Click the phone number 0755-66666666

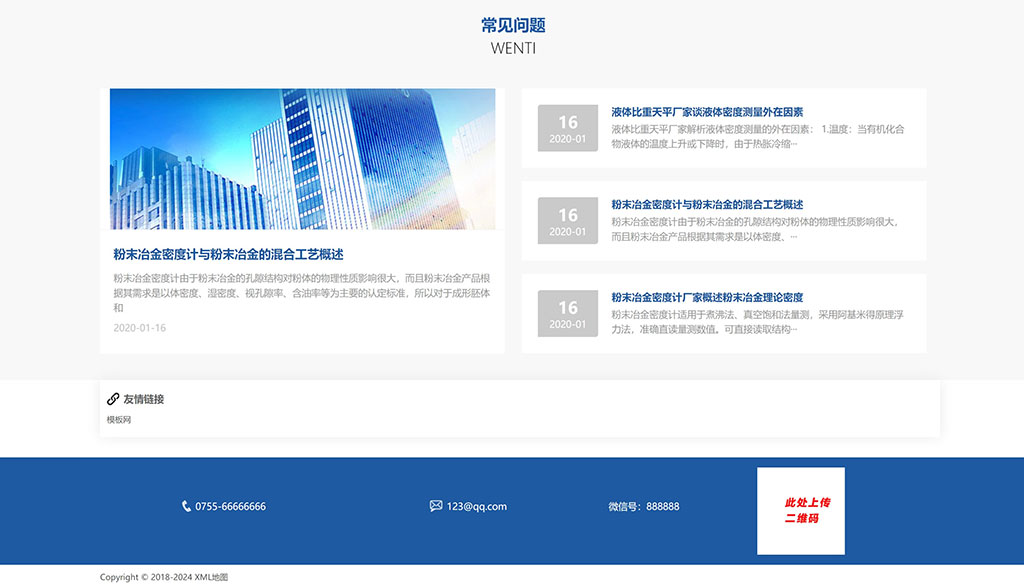(231, 506)
